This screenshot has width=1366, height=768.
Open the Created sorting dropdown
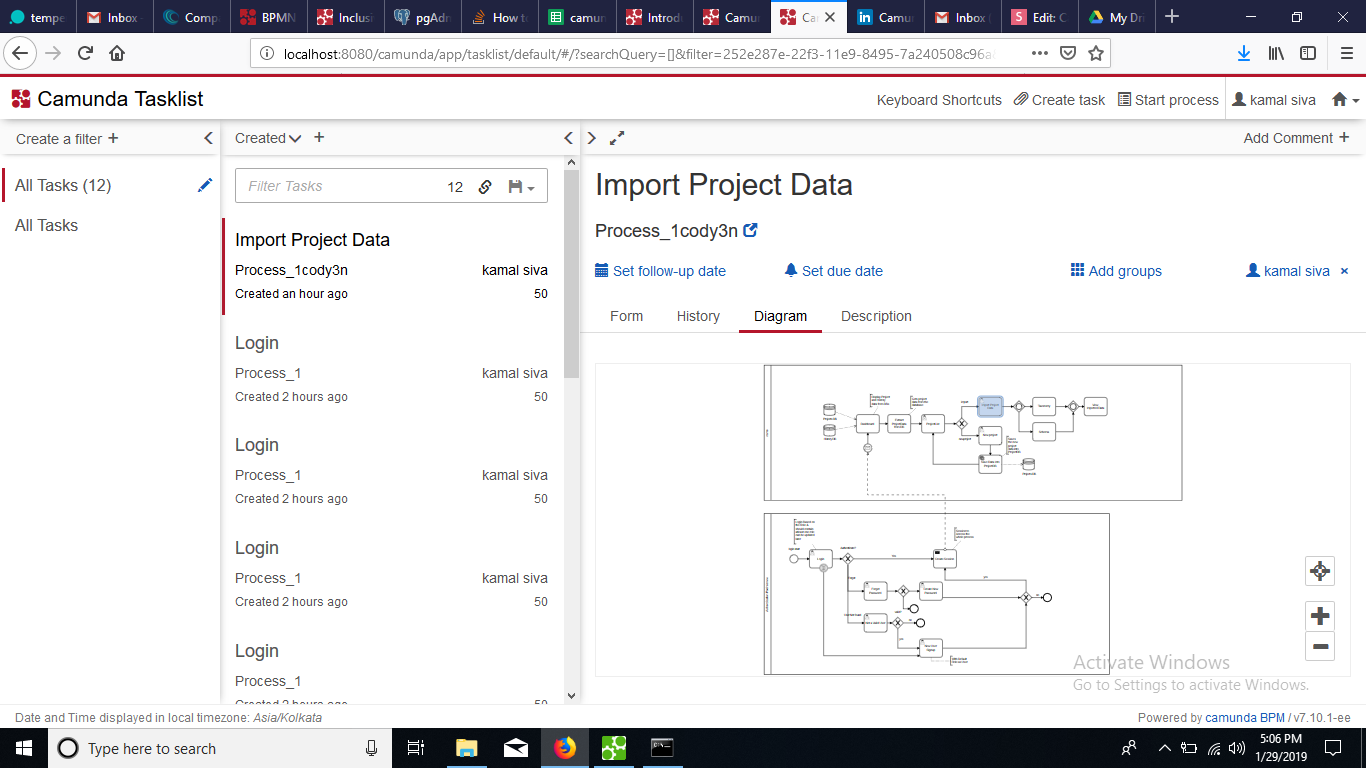click(x=268, y=138)
